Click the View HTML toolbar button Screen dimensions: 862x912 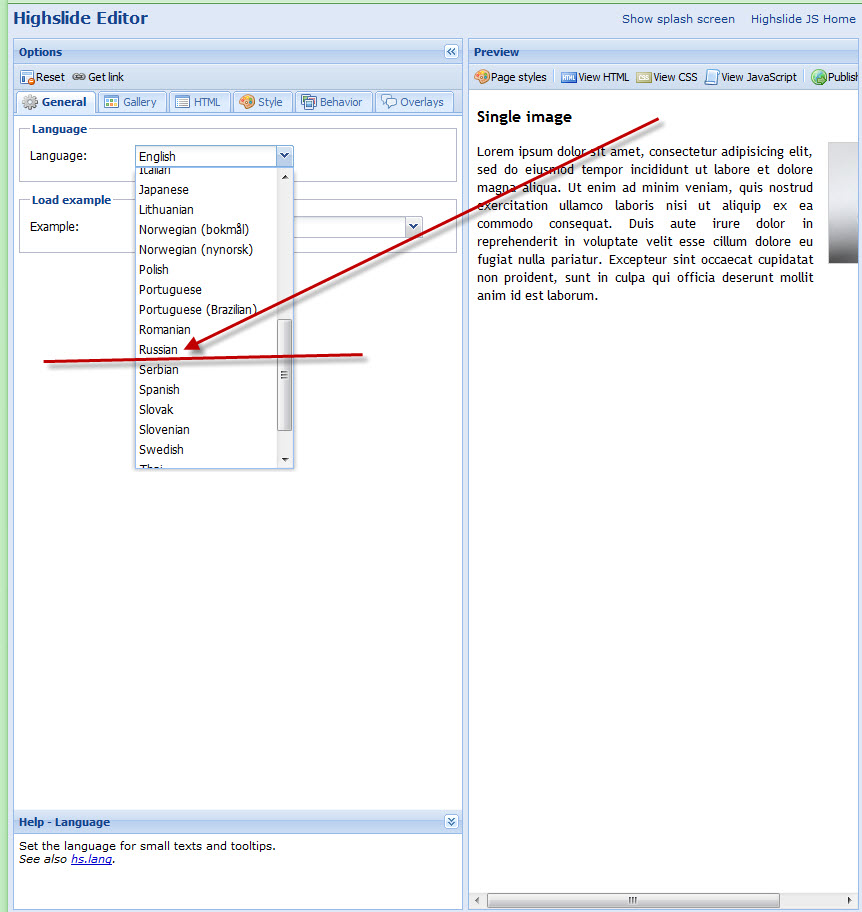[x=595, y=77]
